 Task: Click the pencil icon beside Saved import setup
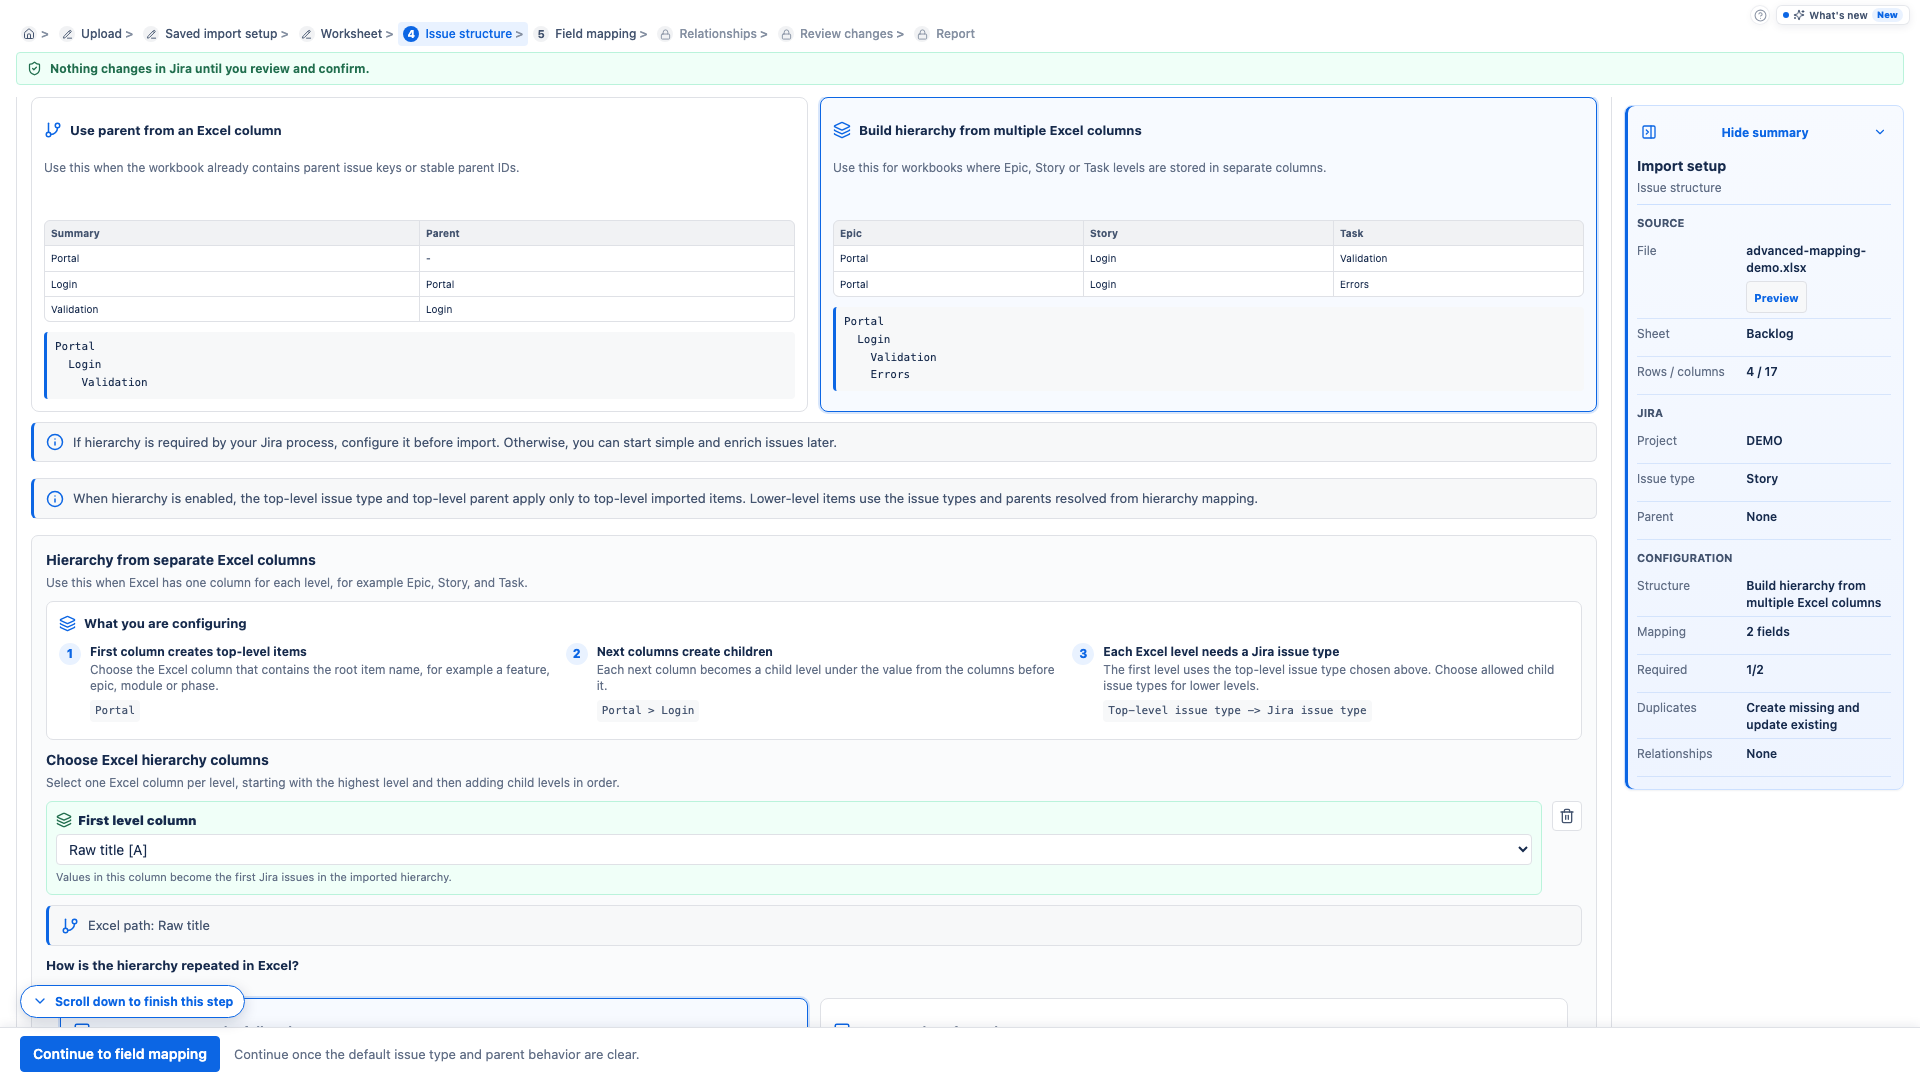pos(151,34)
